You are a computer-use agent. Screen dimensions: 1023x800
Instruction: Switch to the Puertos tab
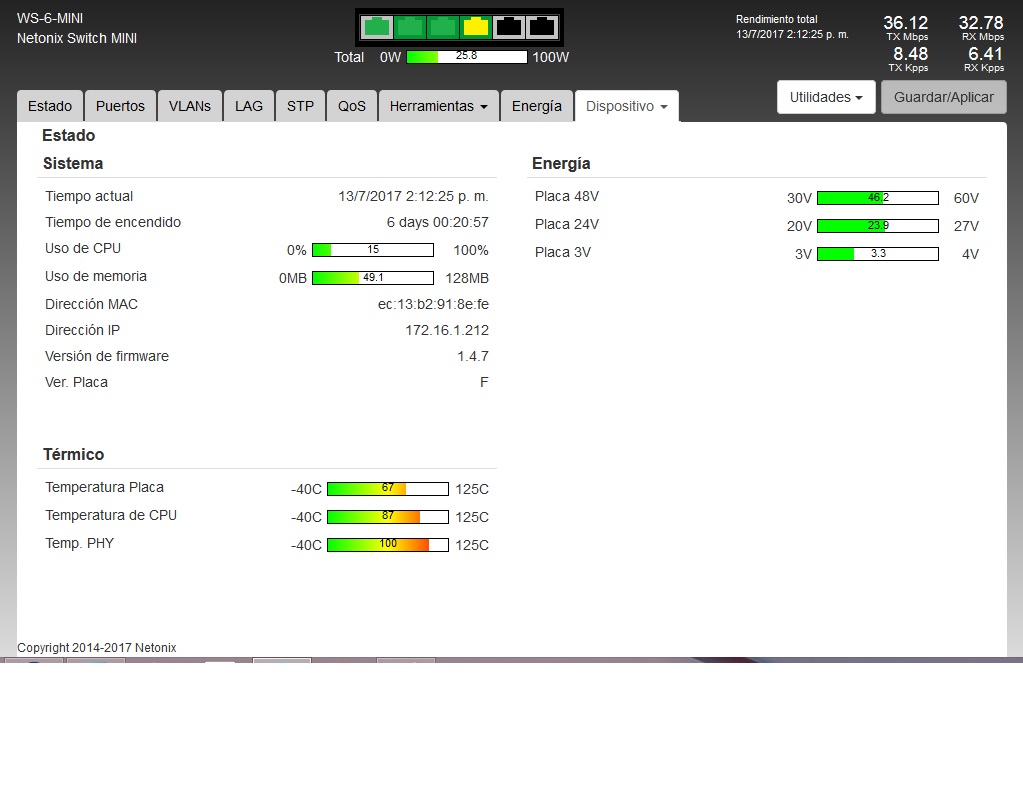pyautogui.click(x=120, y=106)
